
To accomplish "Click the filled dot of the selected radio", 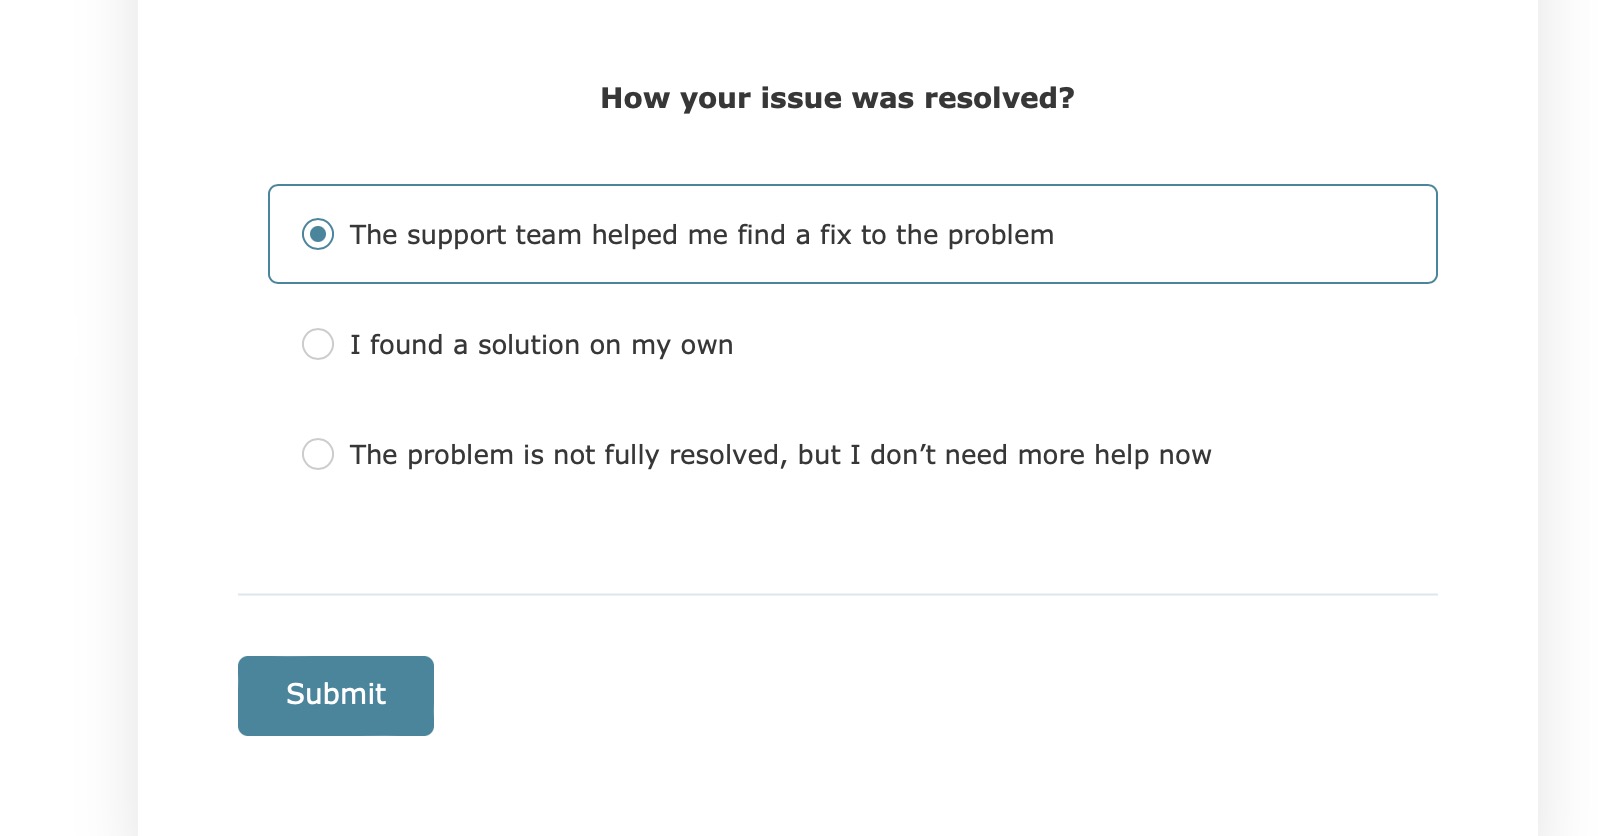I will tap(318, 234).
